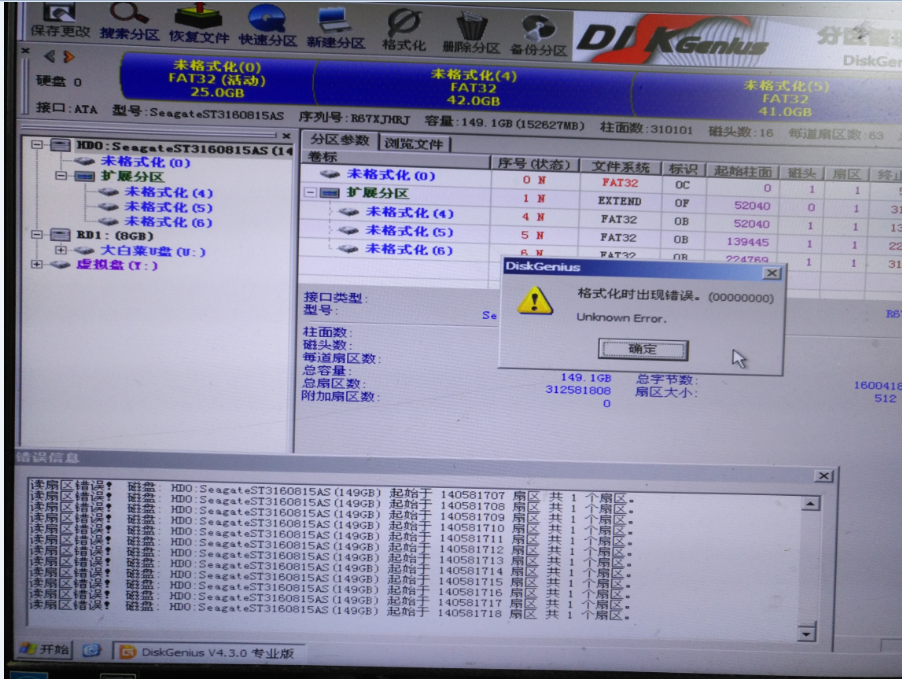Select the 42.0GB 未格式化(4) partition block
902x679 pixels.
pos(473,87)
